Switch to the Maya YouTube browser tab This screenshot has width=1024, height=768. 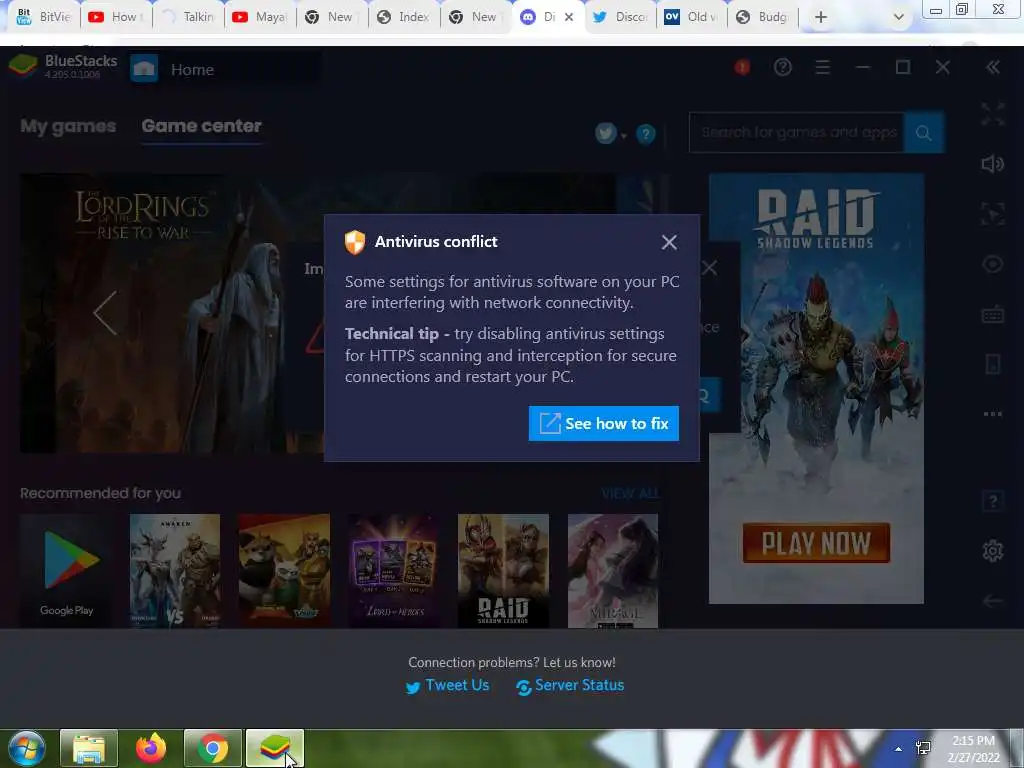coord(260,17)
